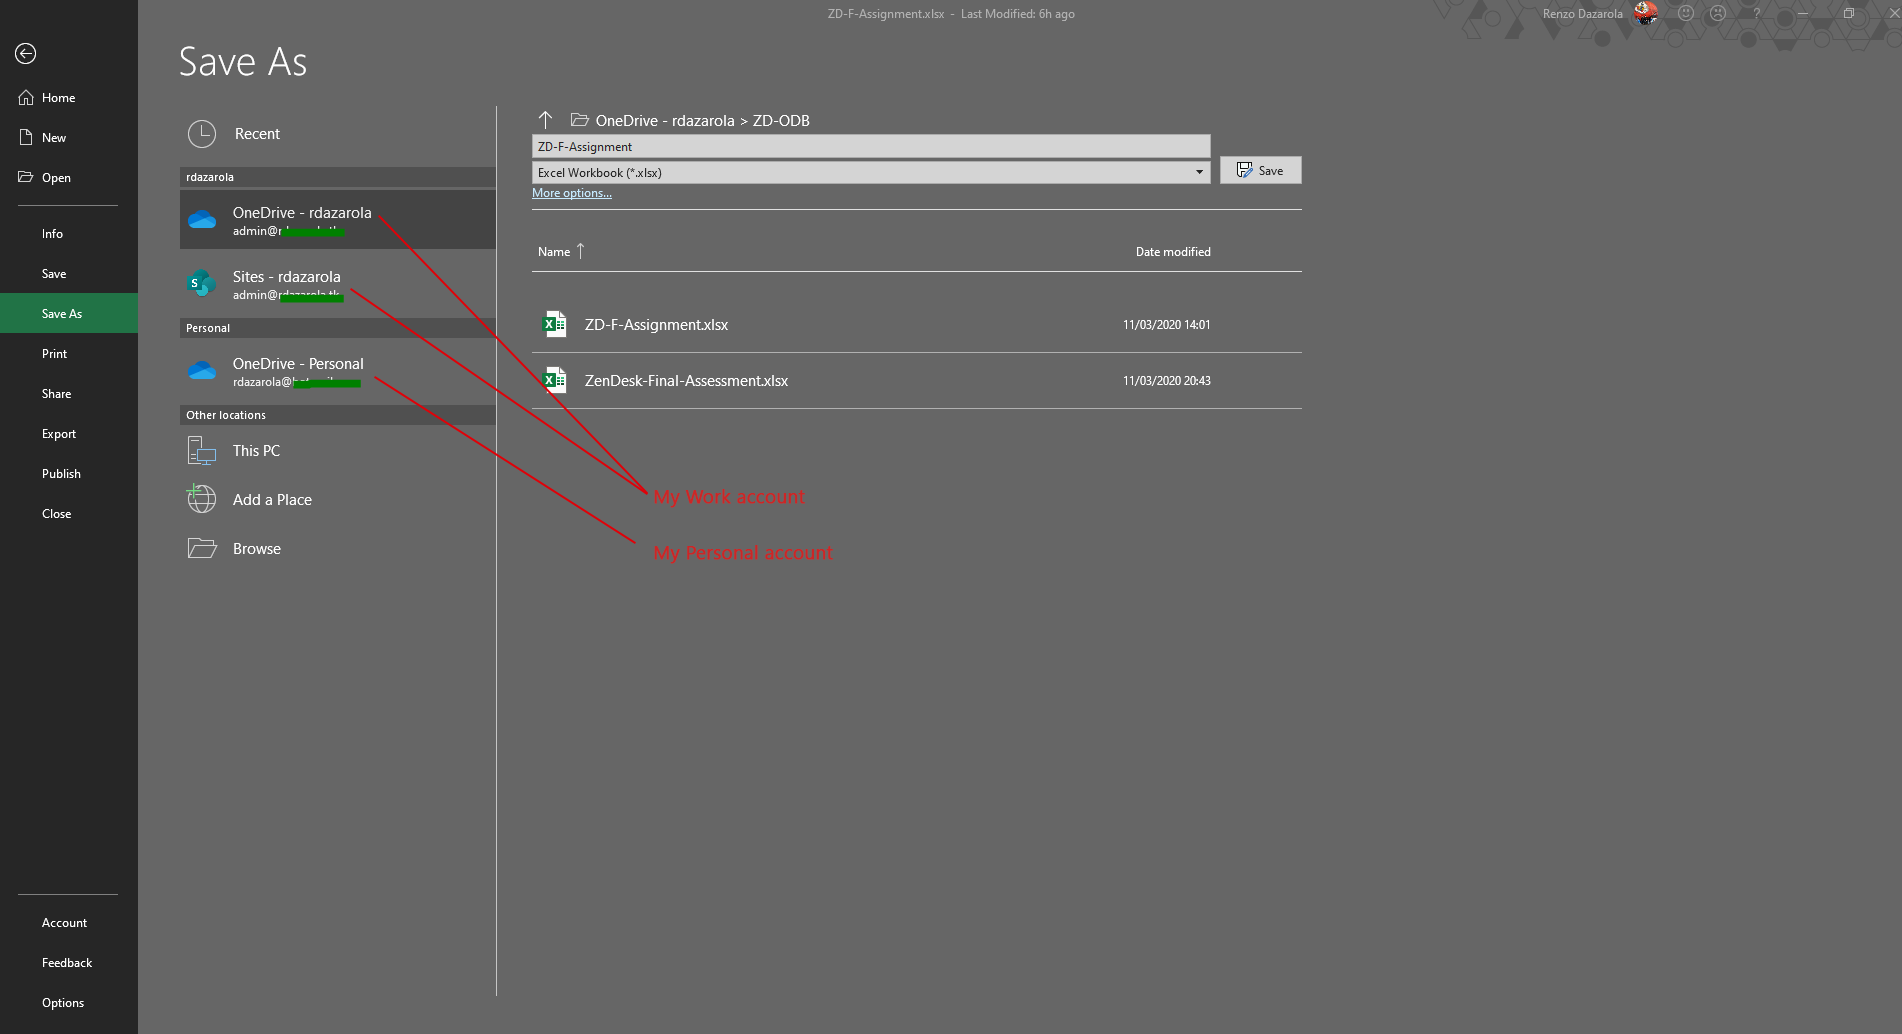
Task: Select OneDrive - Personal cloud location
Action: point(338,371)
